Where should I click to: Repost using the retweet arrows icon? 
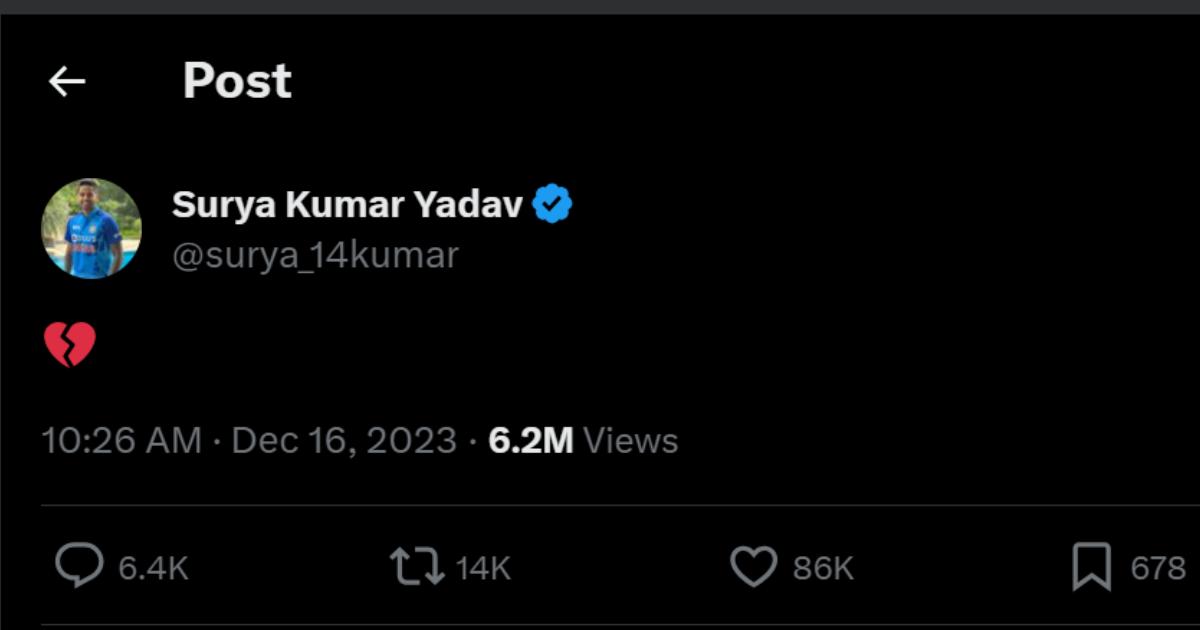(417, 568)
